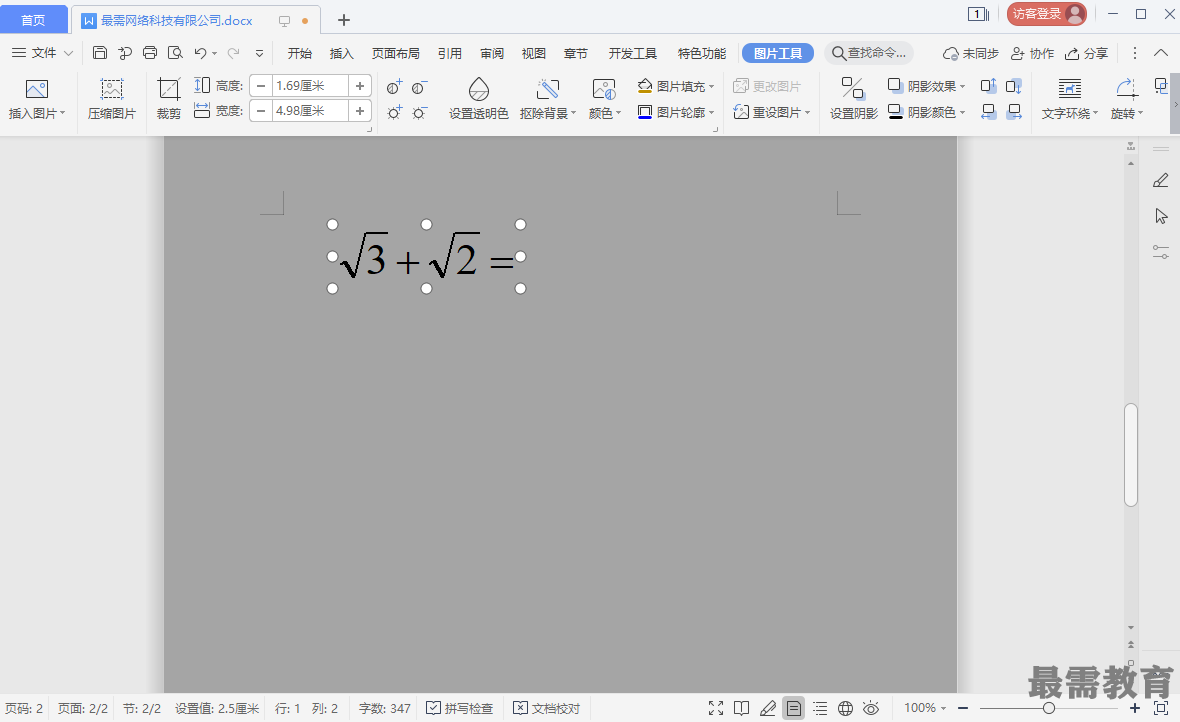Click the Text Wrap (文字环绕) icon
This screenshot has width=1180, height=722.
click(x=1069, y=89)
